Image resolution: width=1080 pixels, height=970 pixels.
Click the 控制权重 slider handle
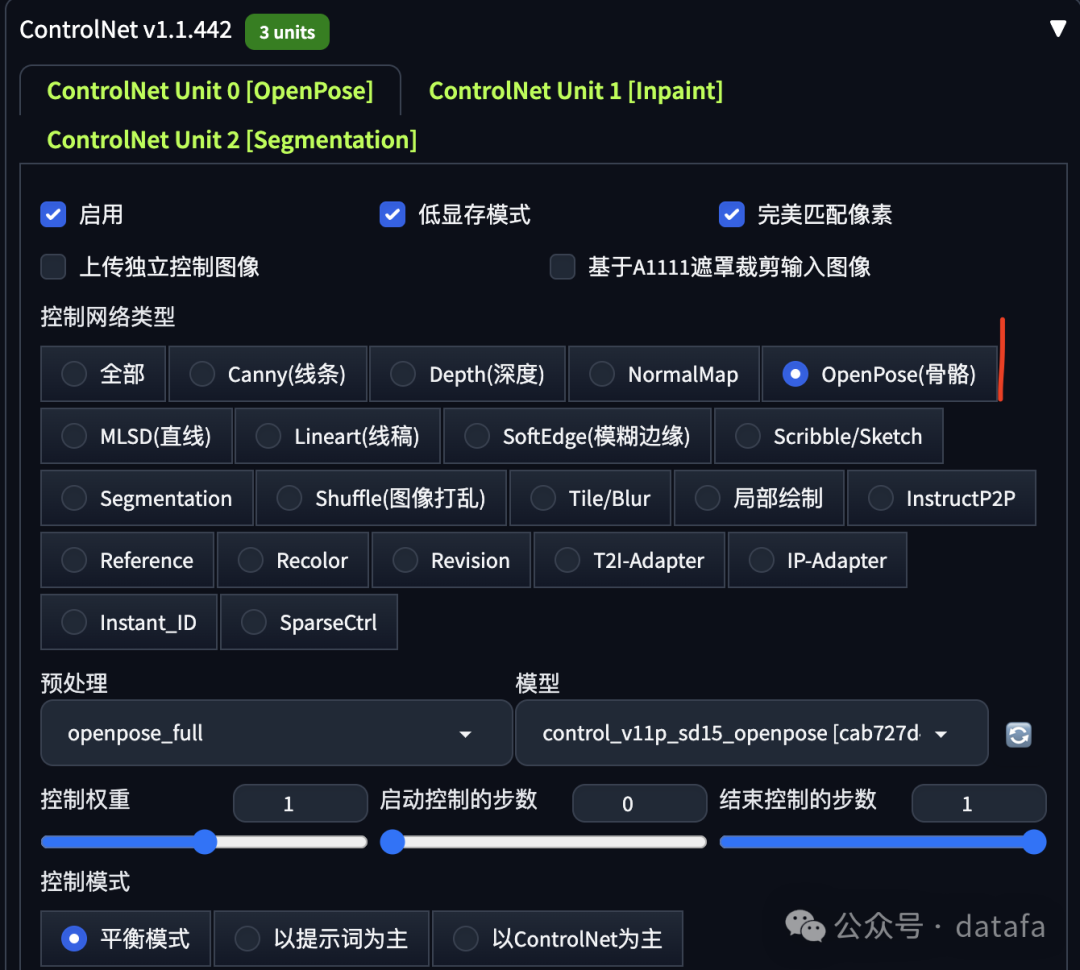(x=205, y=842)
